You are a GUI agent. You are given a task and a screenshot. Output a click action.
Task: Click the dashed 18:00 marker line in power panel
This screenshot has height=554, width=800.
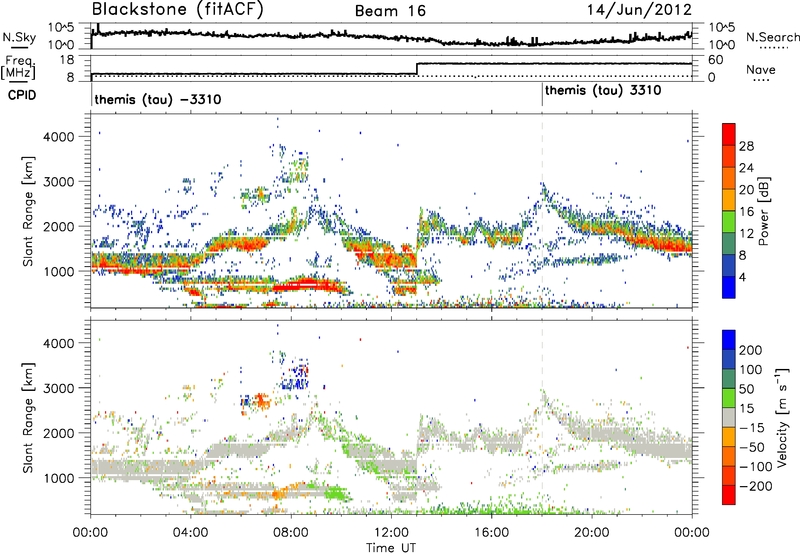tap(542, 211)
